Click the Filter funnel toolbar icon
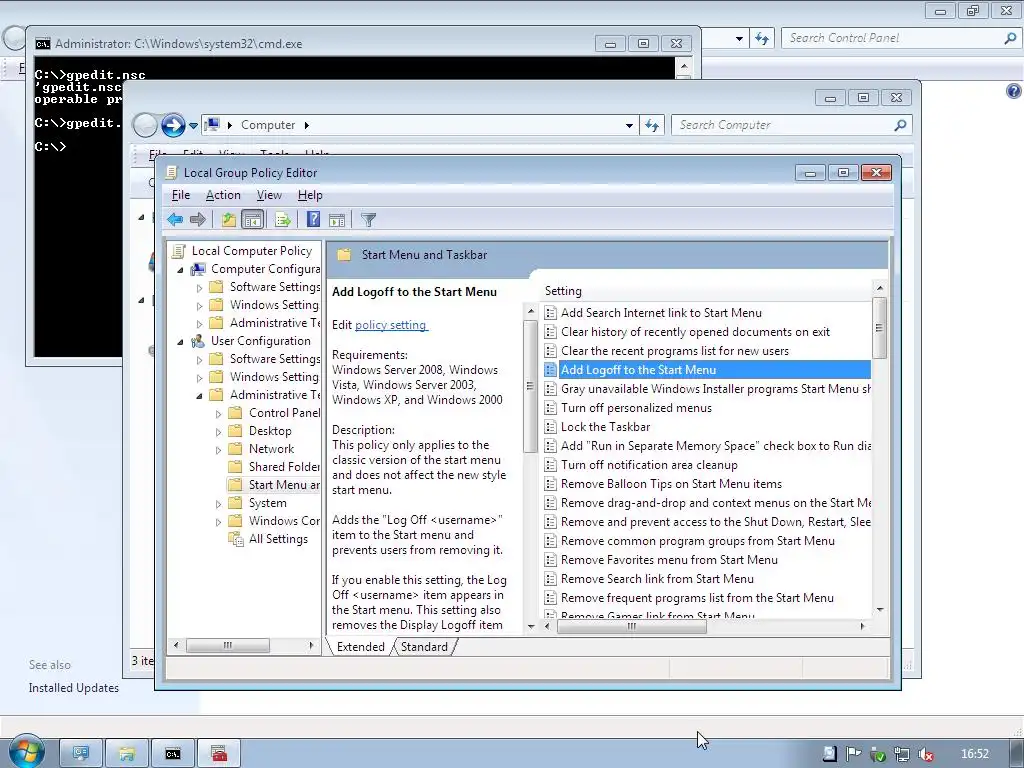 point(368,220)
